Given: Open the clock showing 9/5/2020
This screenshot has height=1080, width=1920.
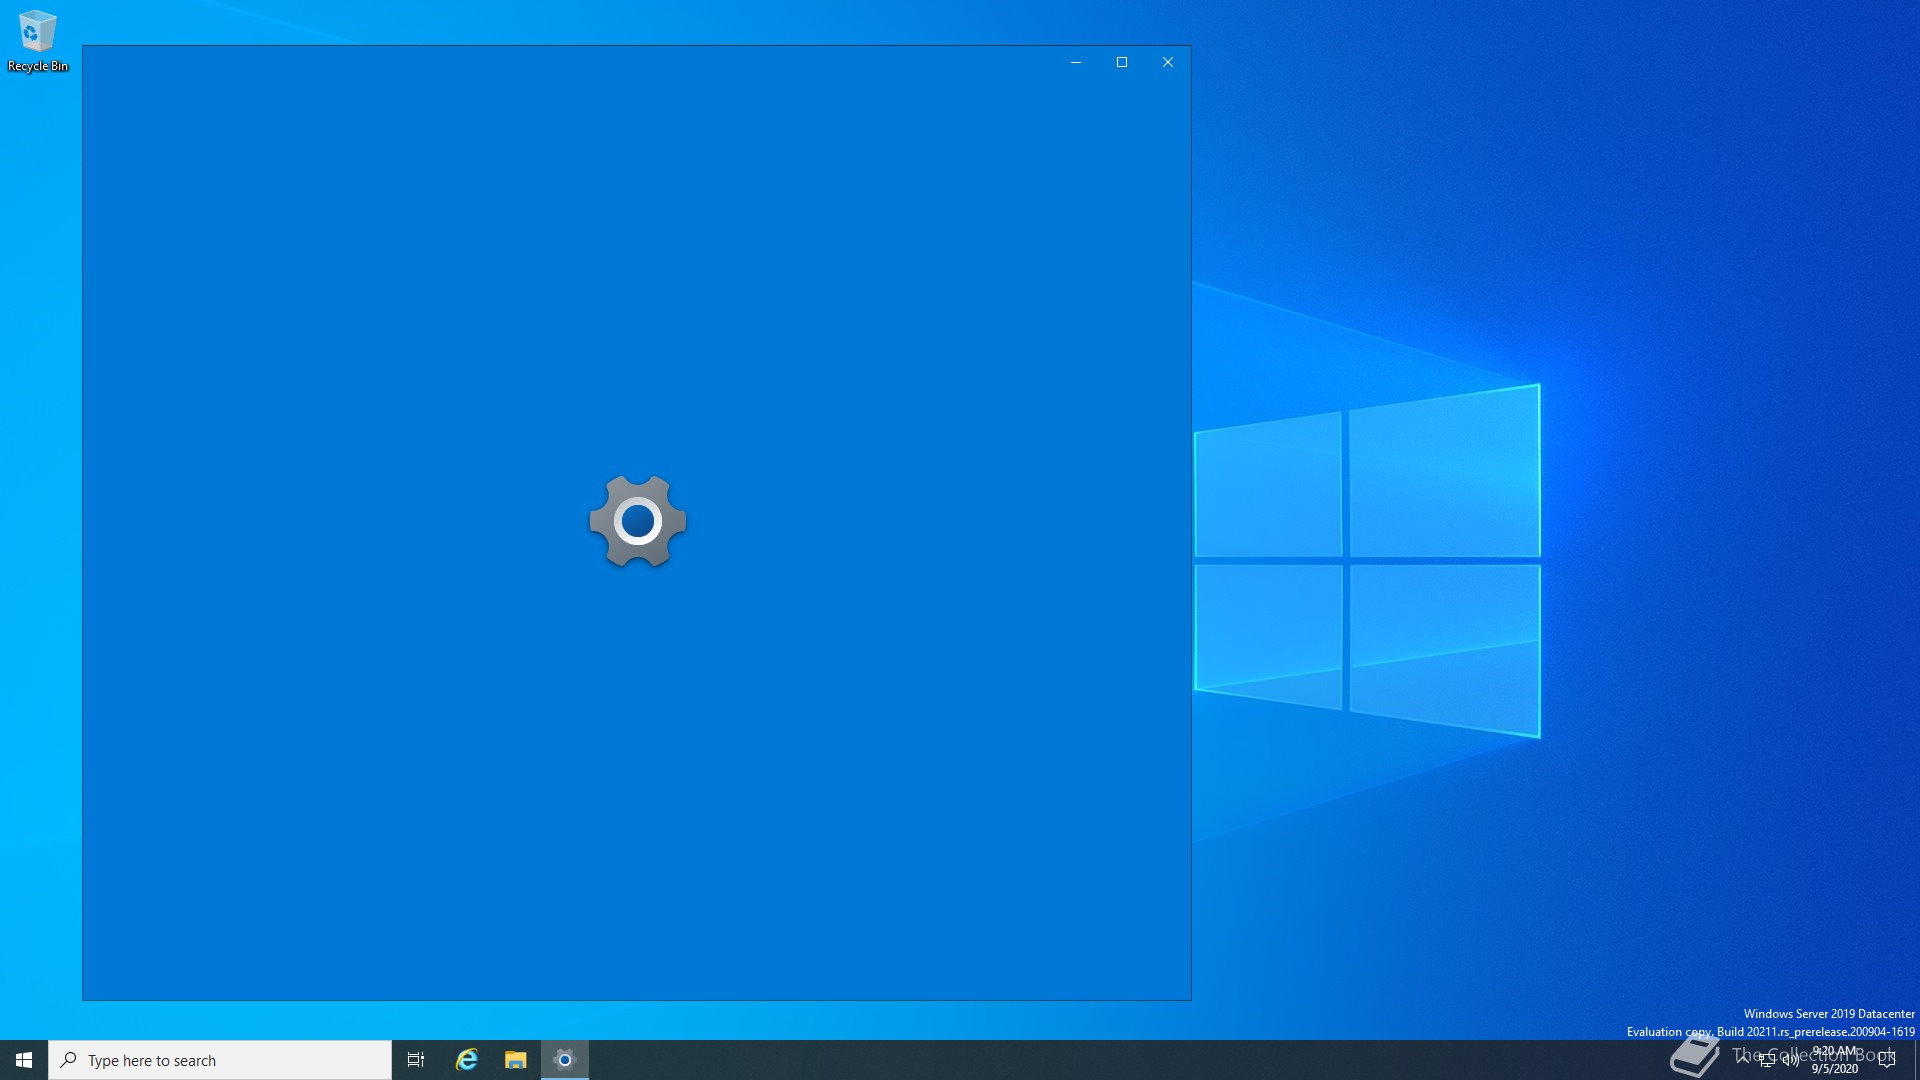Looking at the screenshot, I should [1835, 1060].
